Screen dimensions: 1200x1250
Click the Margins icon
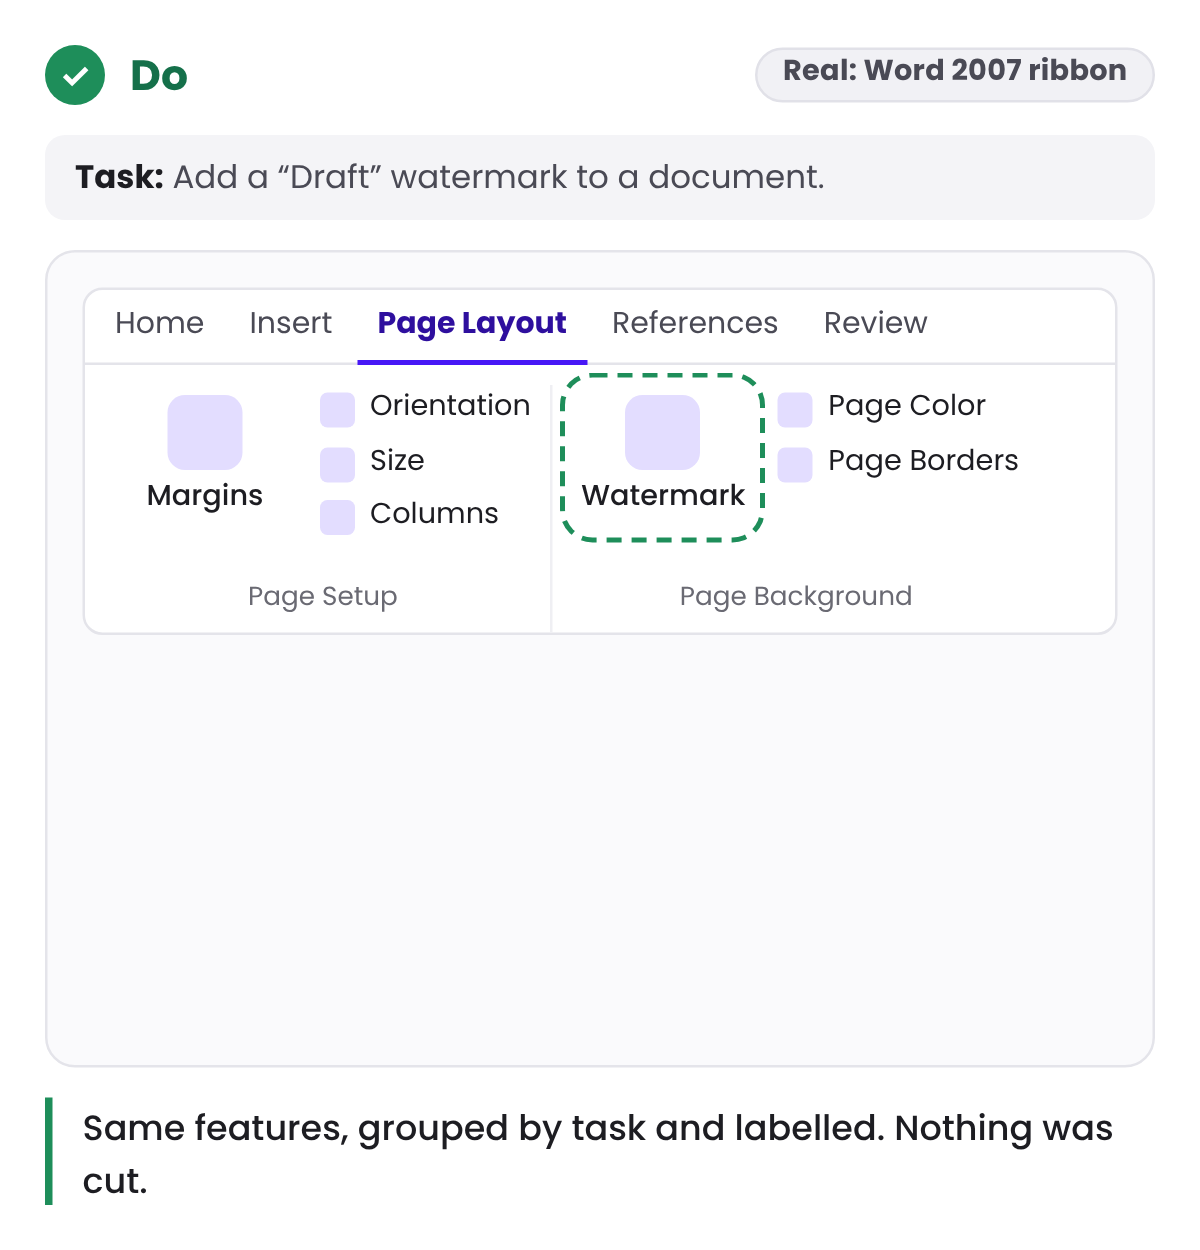(205, 432)
